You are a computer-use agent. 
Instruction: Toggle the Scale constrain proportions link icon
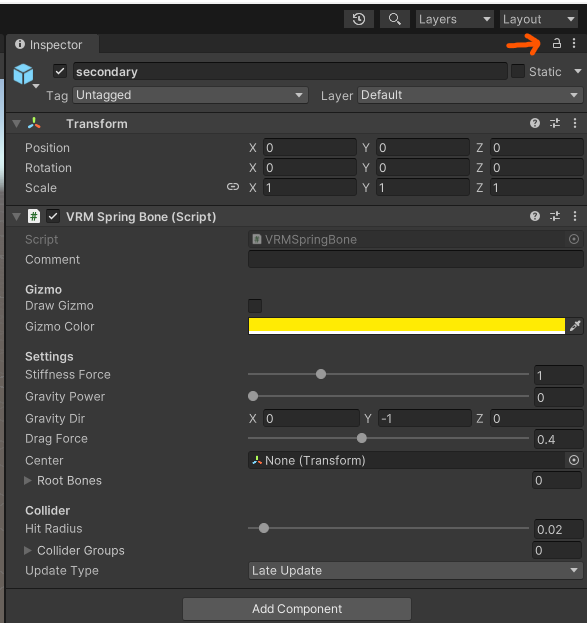pyautogui.click(x=233, y=187)
